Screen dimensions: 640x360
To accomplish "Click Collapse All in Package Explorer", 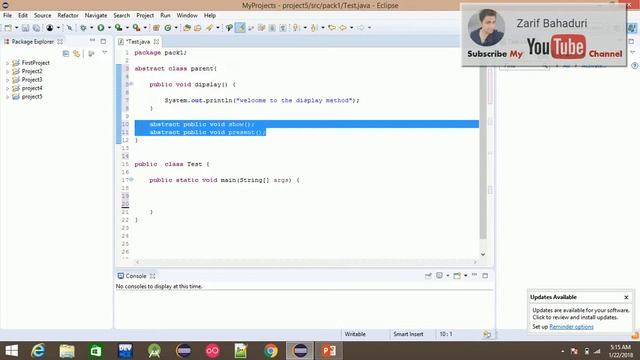I will (66, 53).
